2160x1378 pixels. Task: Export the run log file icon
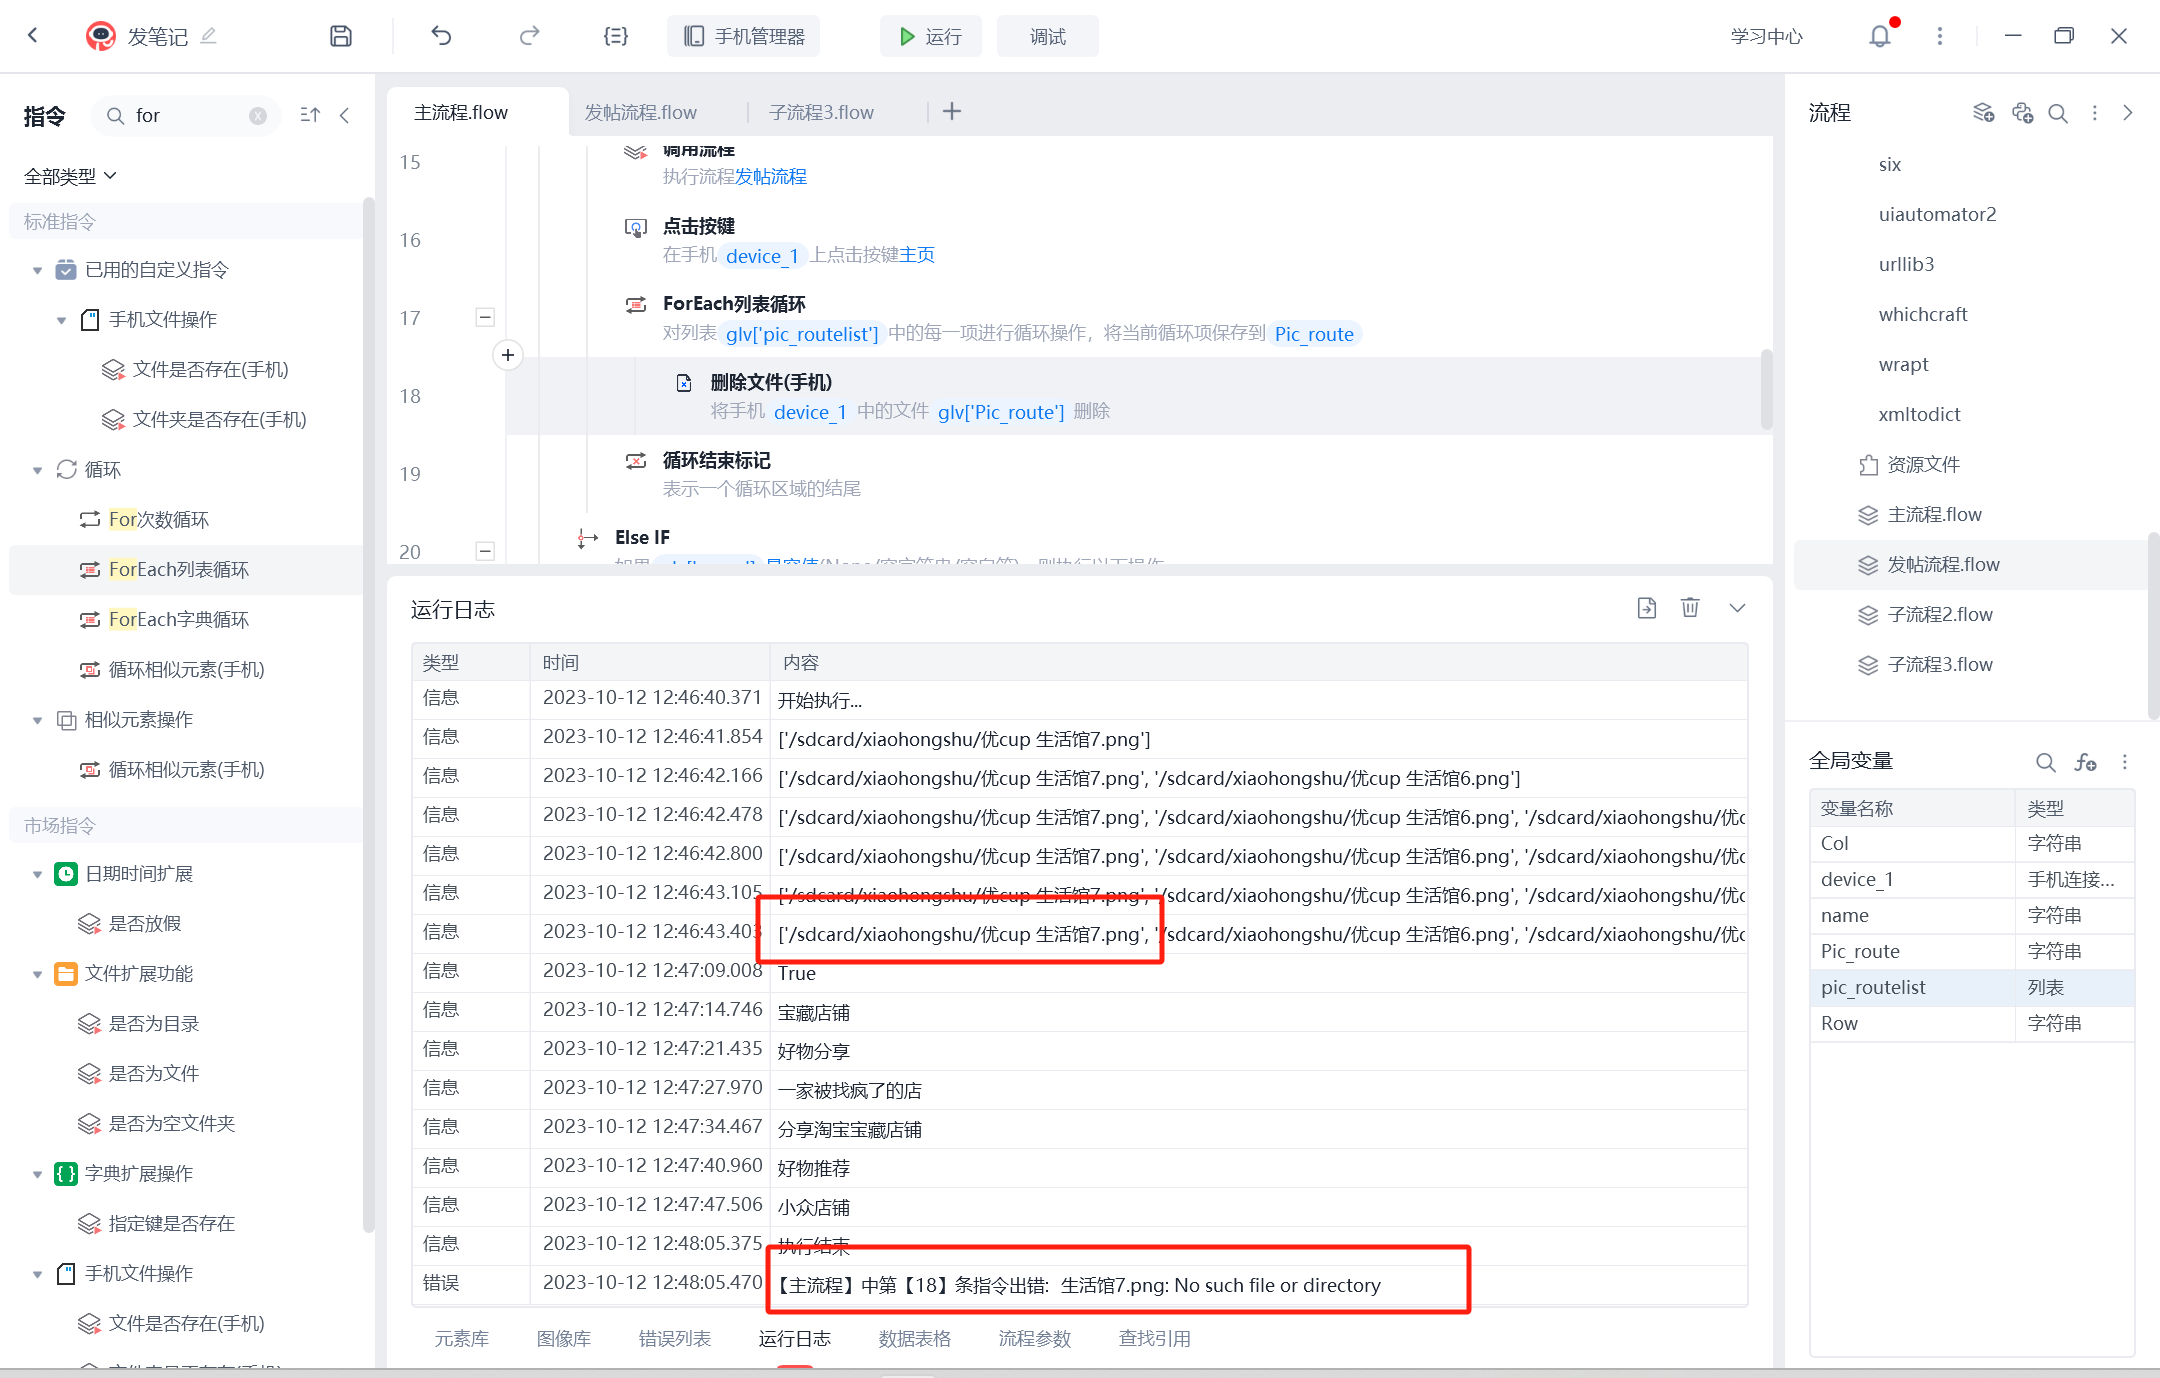pyautogui.click(x=1647, y=607)
